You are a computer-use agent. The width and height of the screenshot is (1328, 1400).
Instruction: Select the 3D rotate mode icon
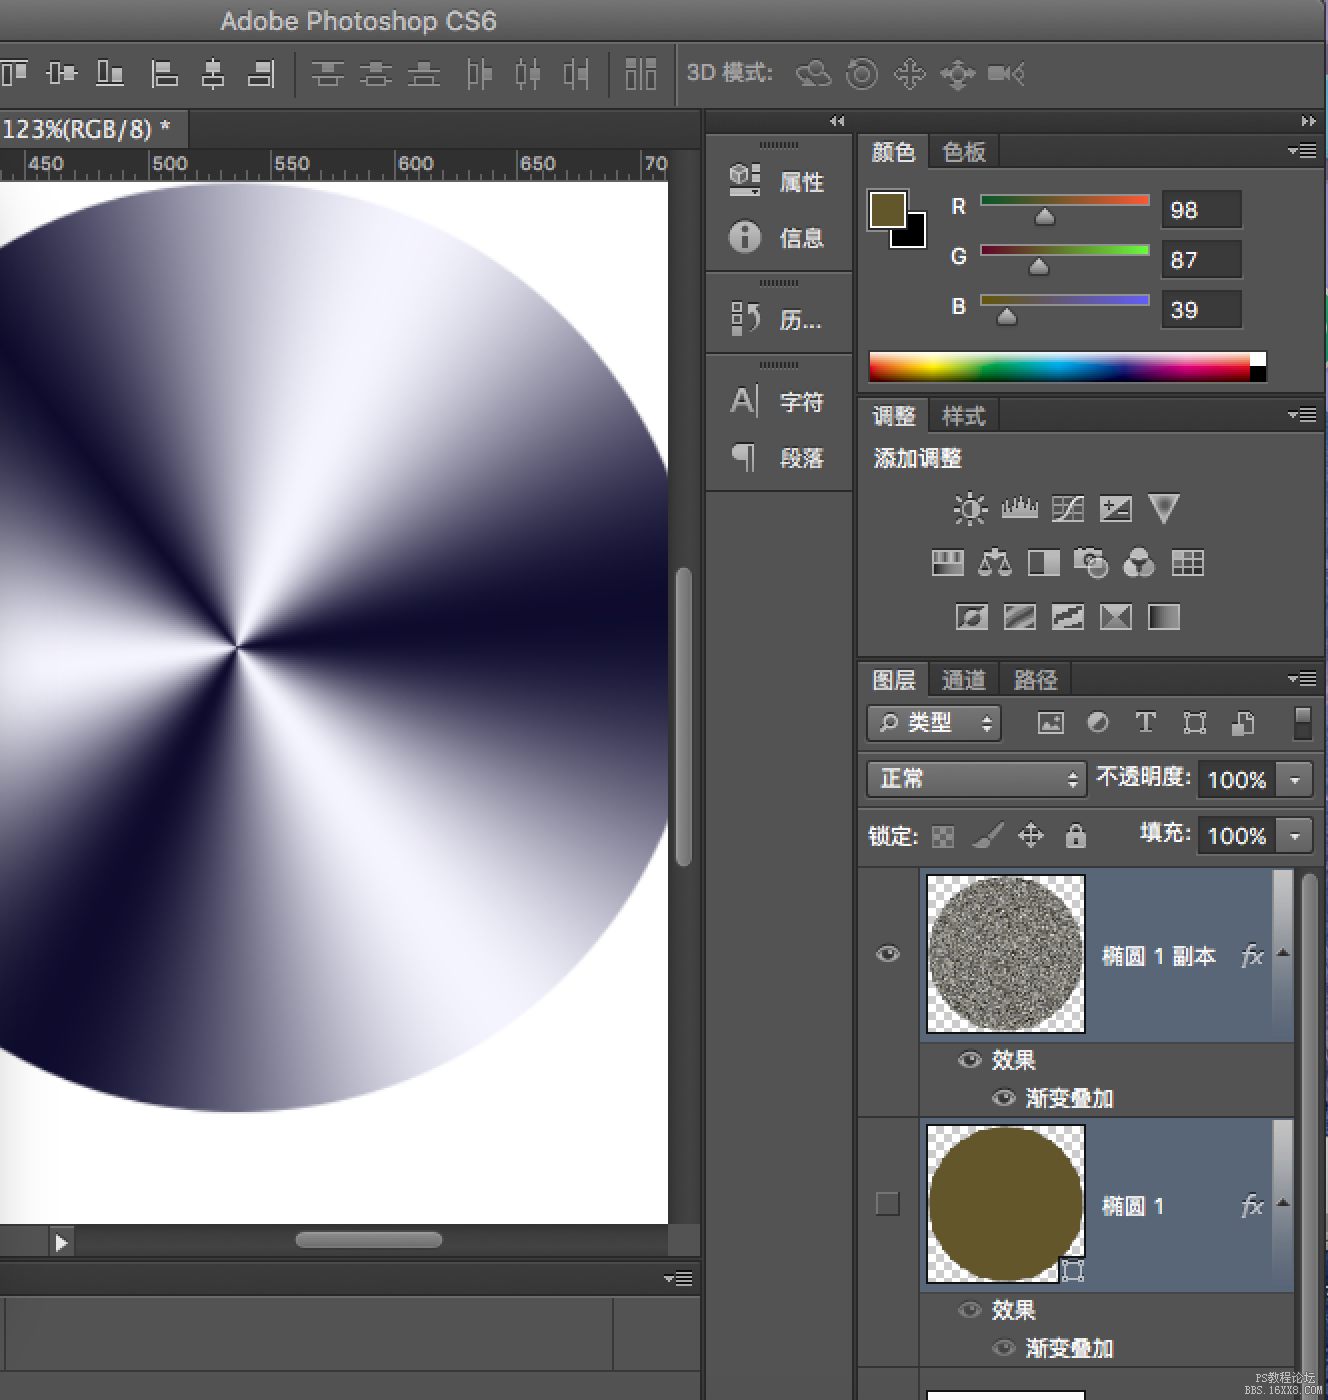(x=813, y=73)
